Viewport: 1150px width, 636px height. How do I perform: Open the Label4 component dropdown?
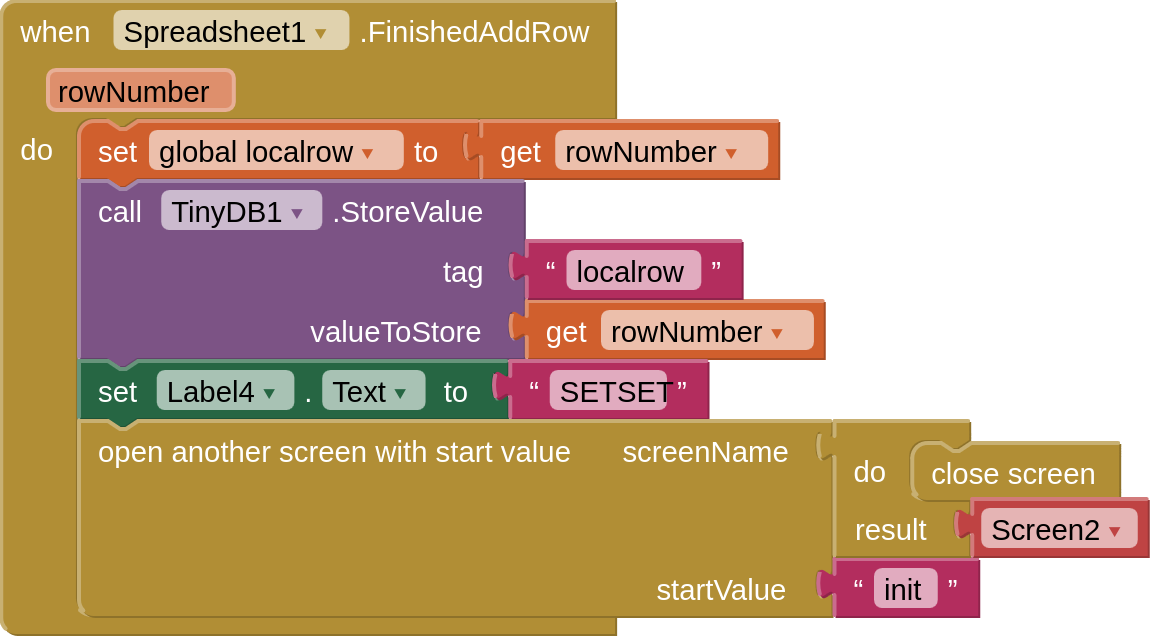pyautogui.click(x=269, y=393)
